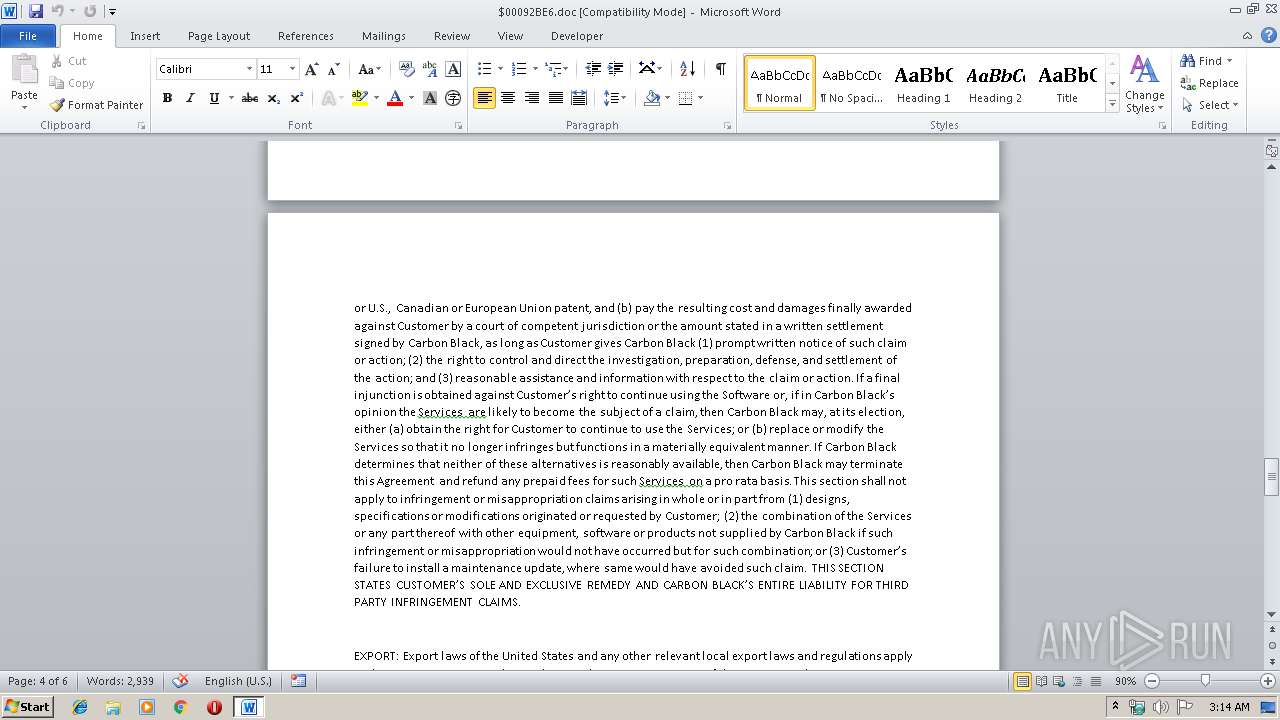This screenshot has width=1280, height=720.
Task: Click the Page: 4 of 6 indicator
Action: point(38,681)
